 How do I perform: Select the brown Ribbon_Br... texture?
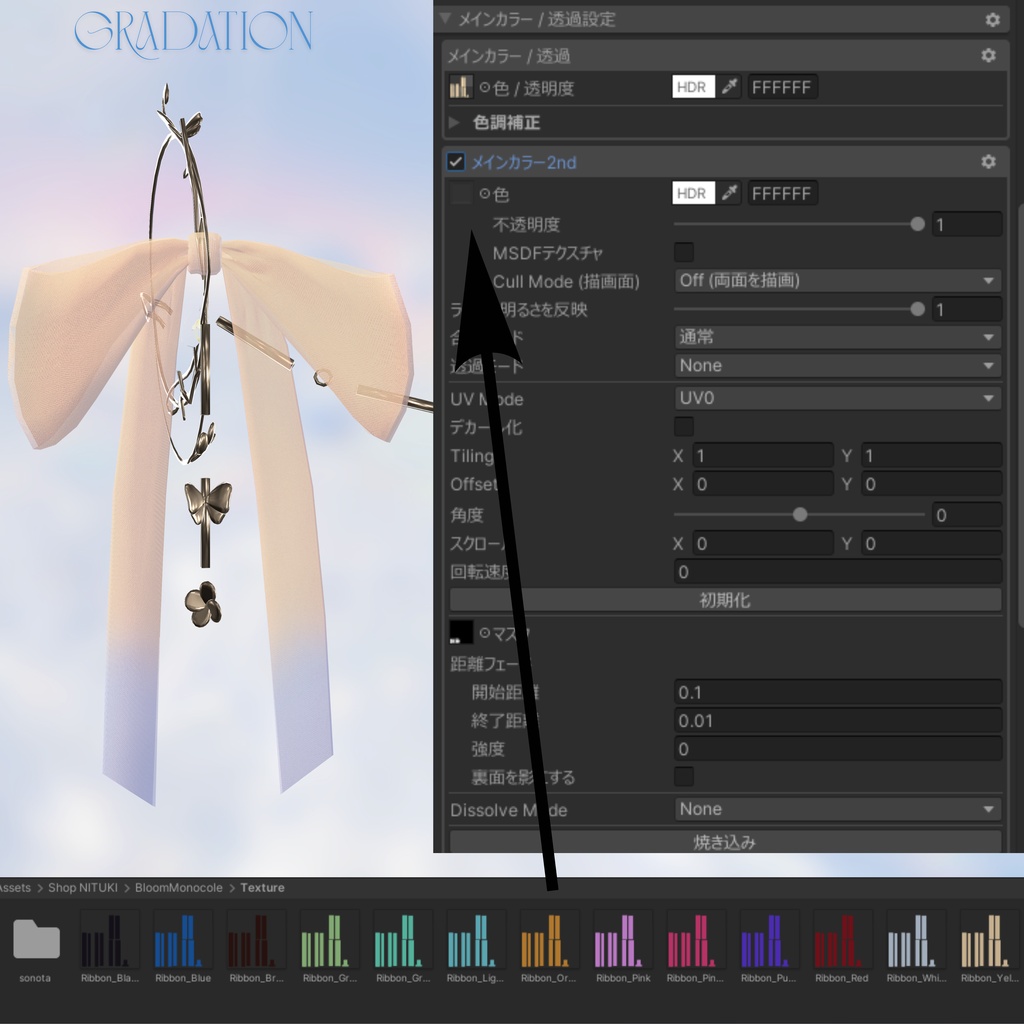click(256, 947)
